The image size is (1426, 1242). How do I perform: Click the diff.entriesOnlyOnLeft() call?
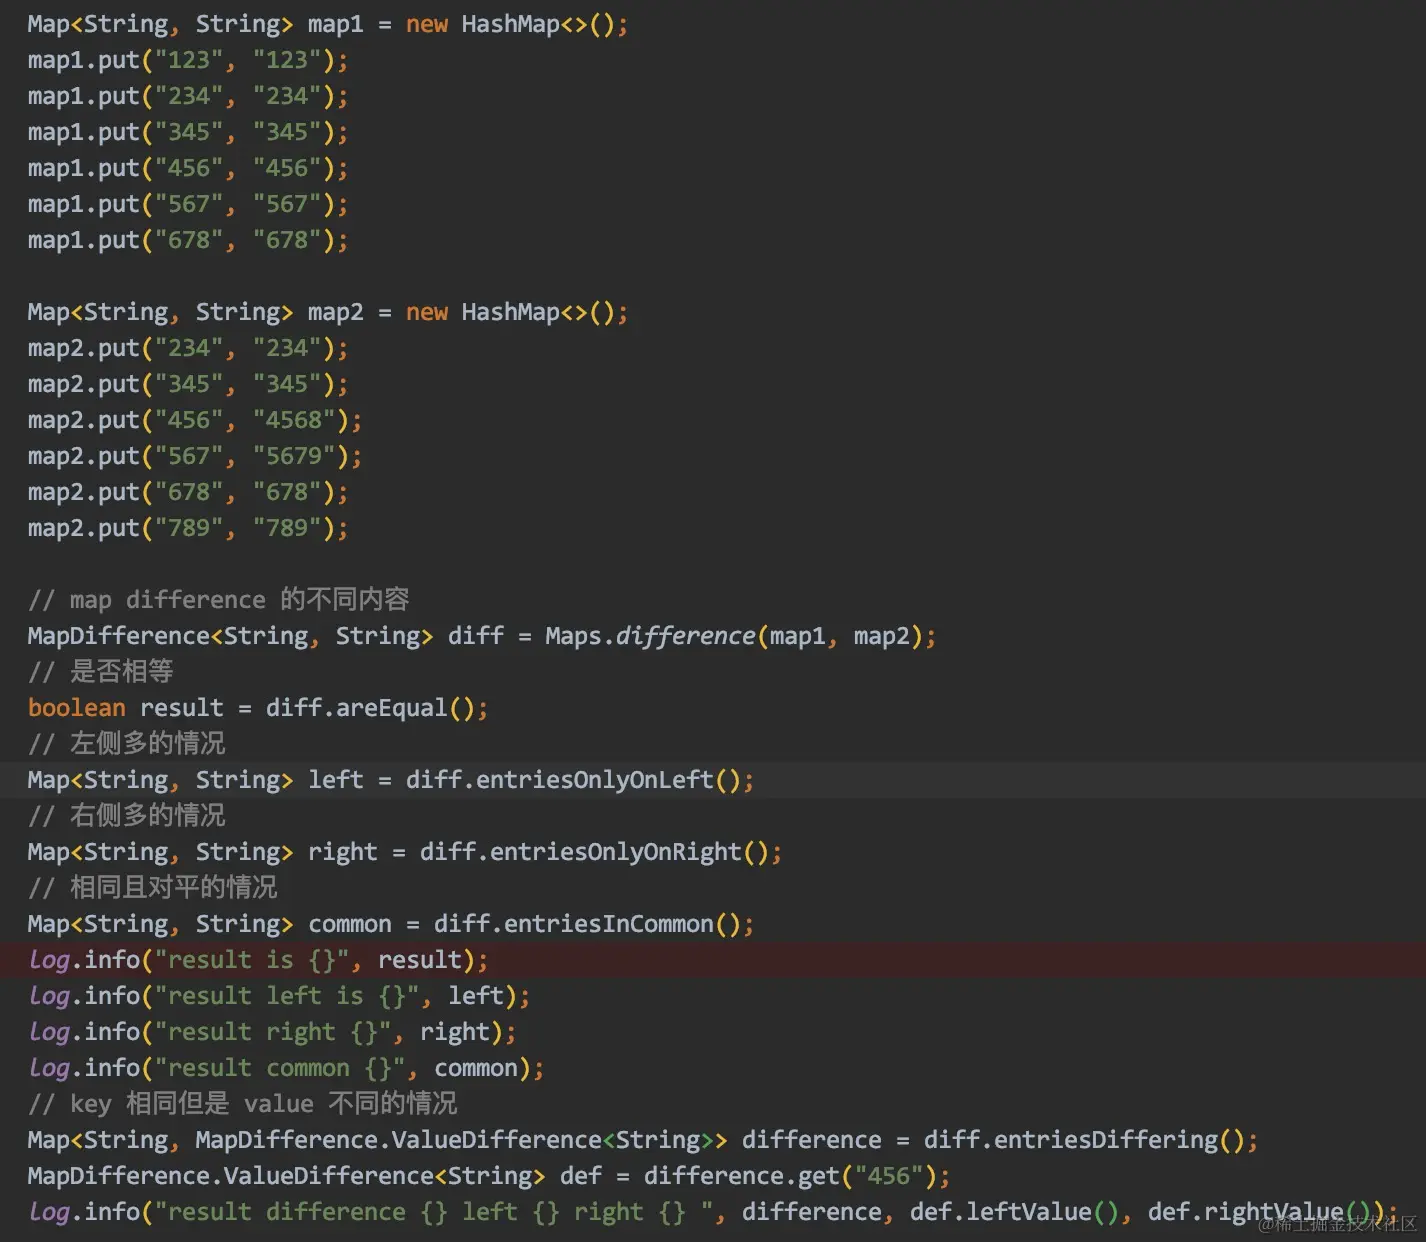point(572,780)
